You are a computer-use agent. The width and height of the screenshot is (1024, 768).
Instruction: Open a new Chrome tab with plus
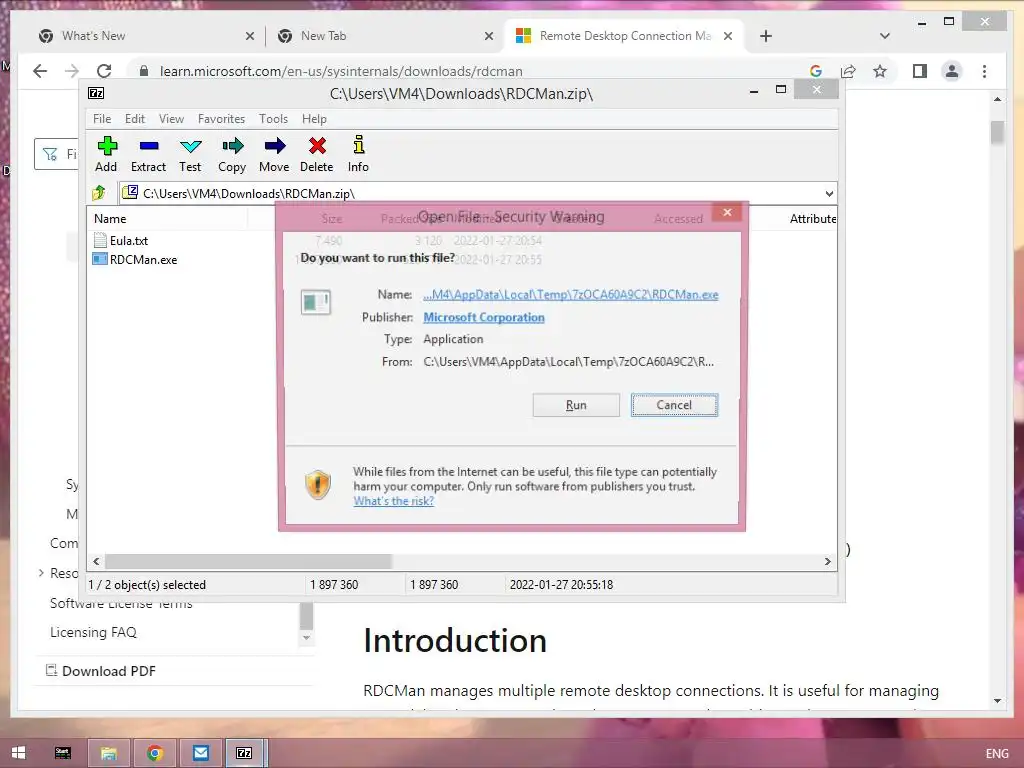pos(766,36)
